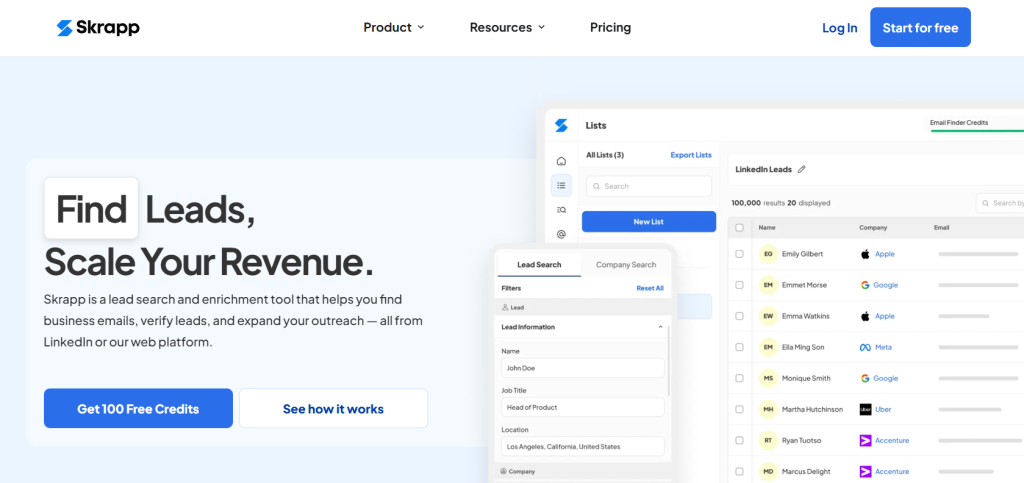Open the home icon in app sidebar
Viewport: 1024px width, 483px height.
tap(561, 161)
